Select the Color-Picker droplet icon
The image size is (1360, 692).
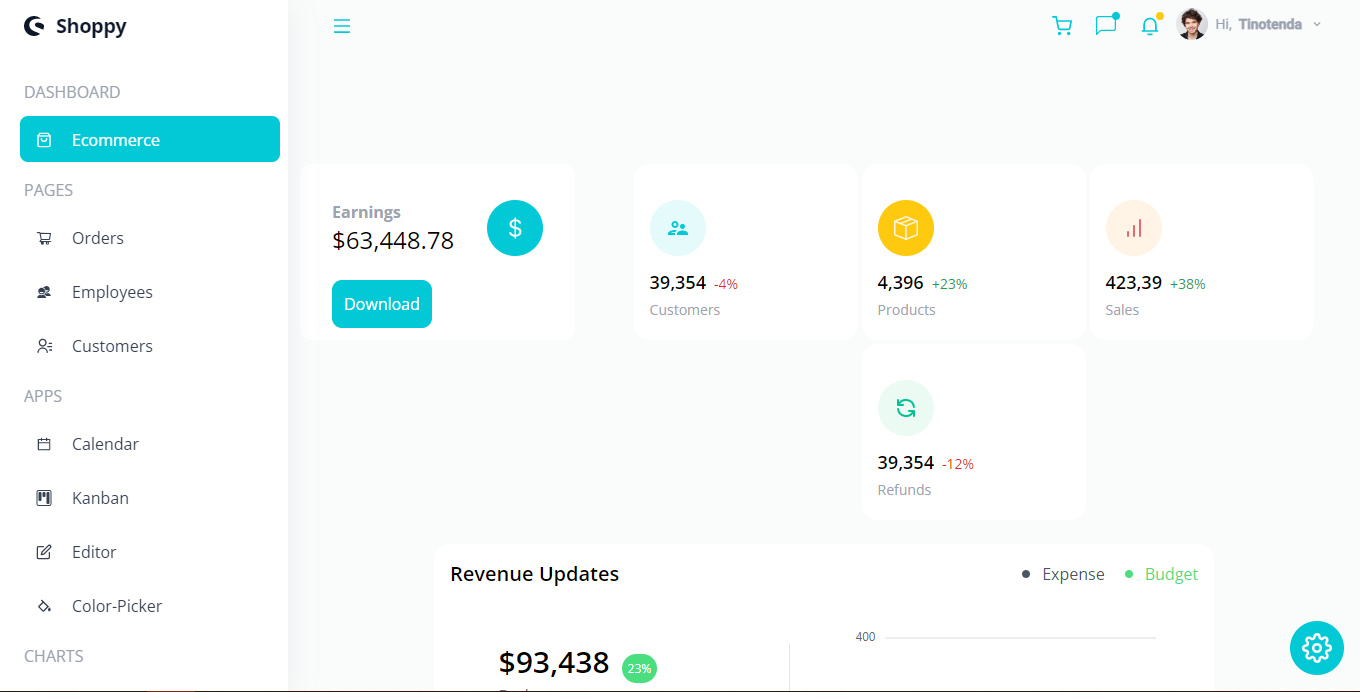43,605
